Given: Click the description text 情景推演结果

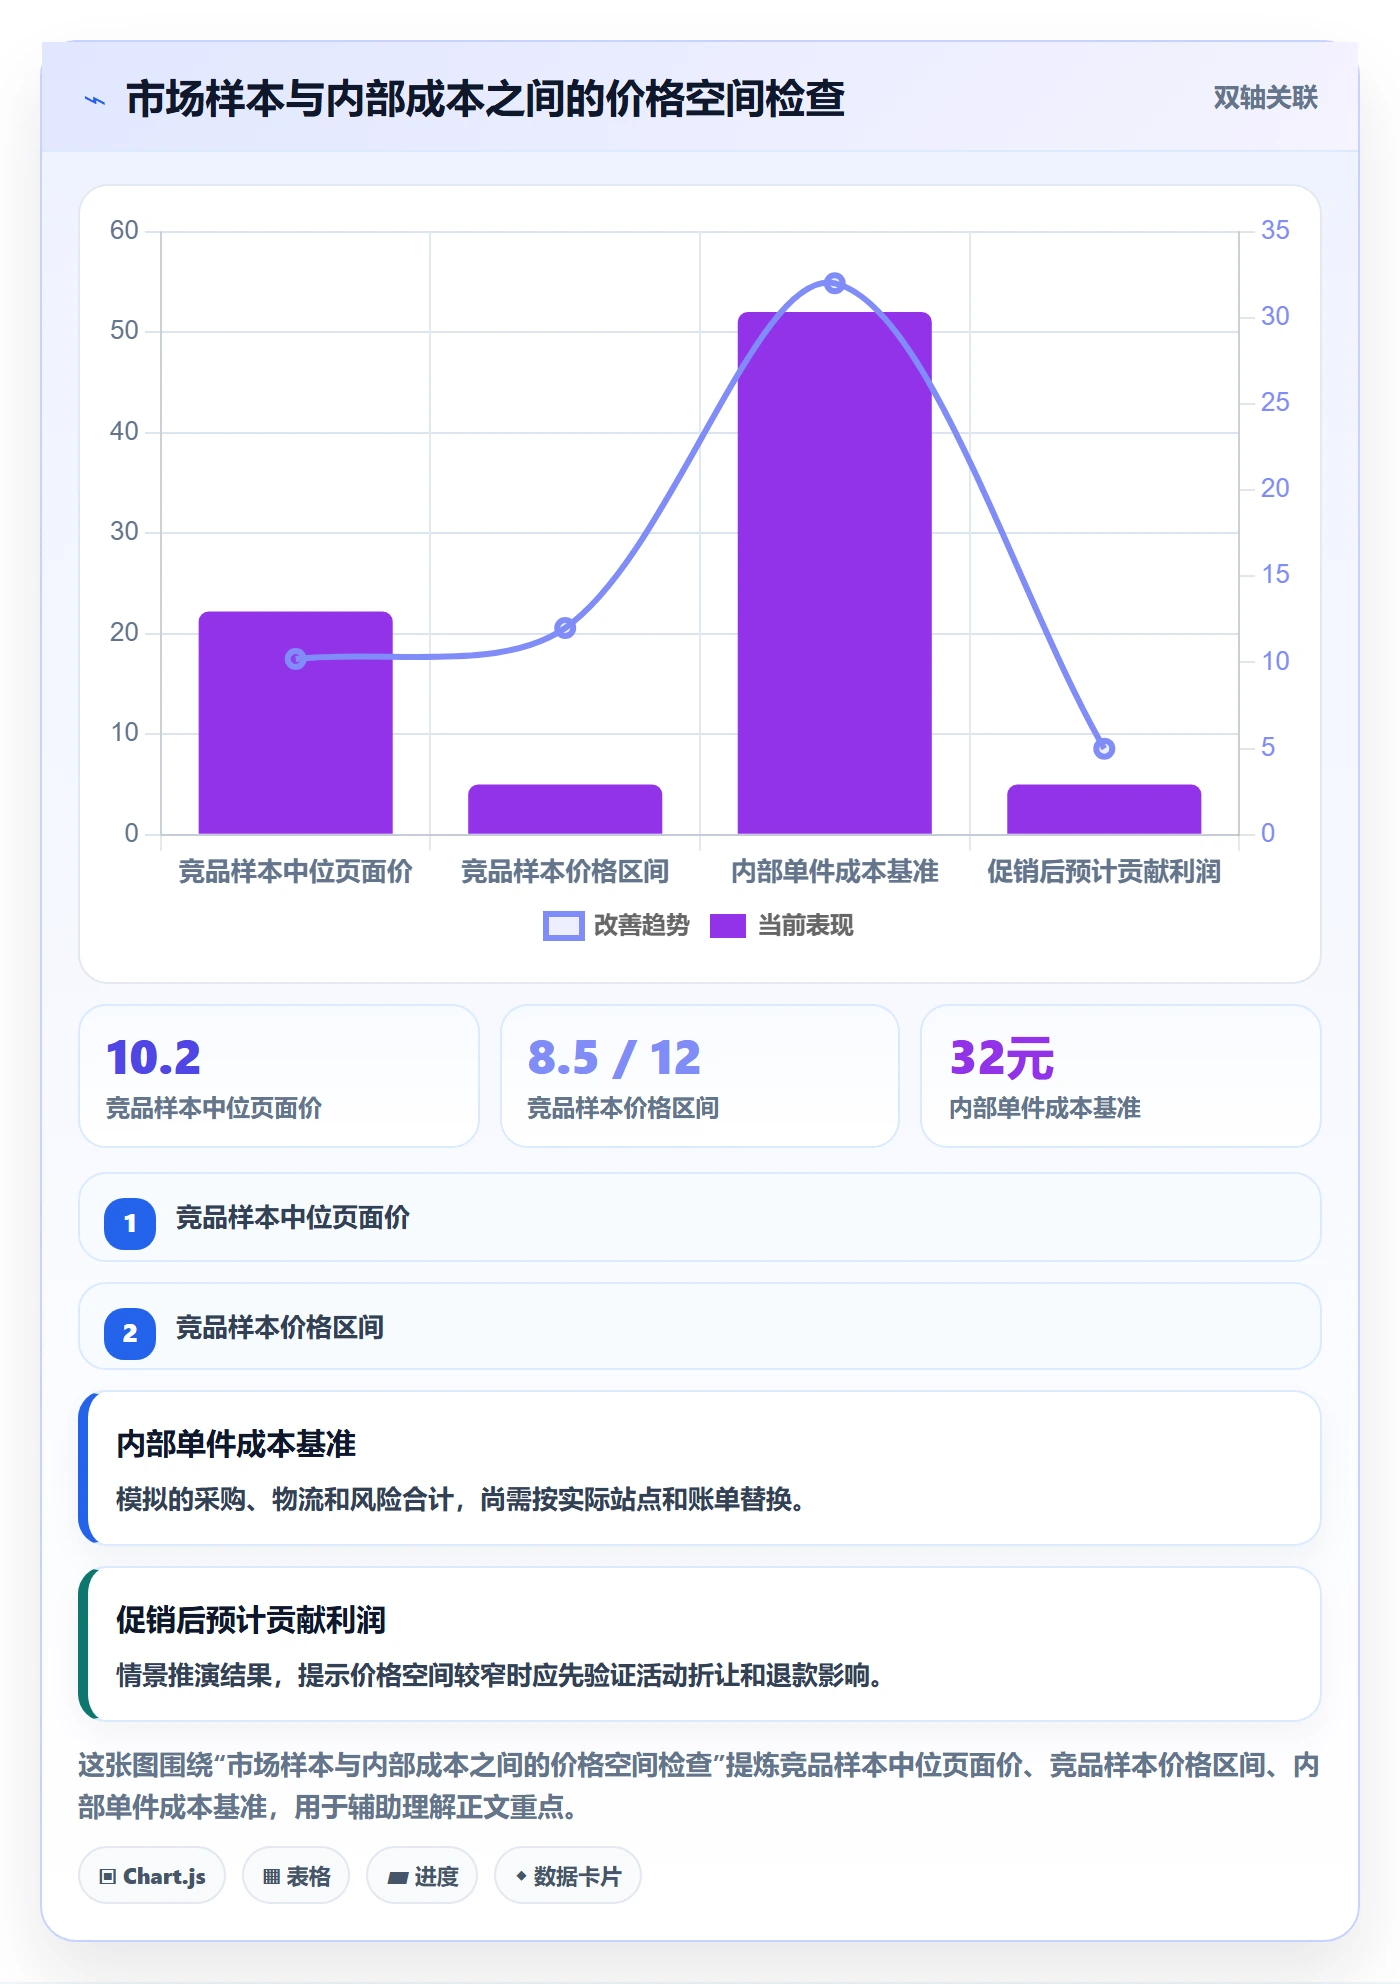Looking at the screenshot, I should [194, 1675].
